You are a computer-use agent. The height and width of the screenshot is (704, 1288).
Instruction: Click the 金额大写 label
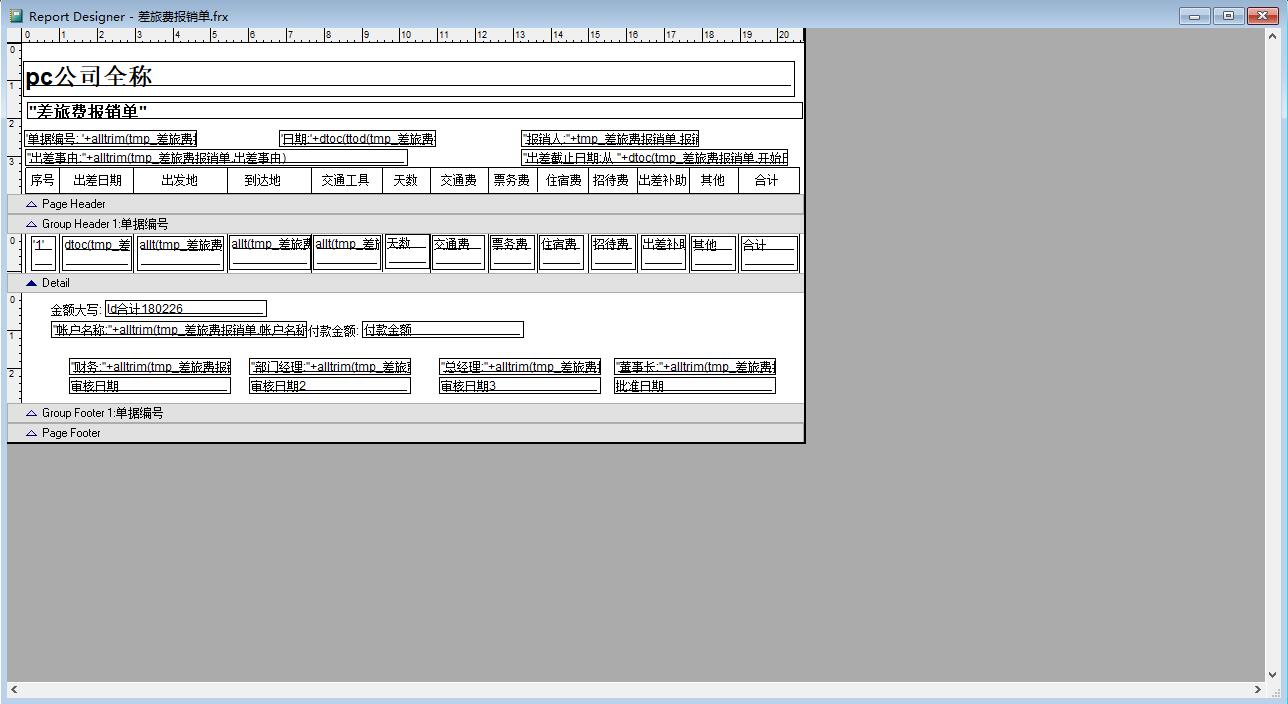pyautogui.click(x=76, y=310)
